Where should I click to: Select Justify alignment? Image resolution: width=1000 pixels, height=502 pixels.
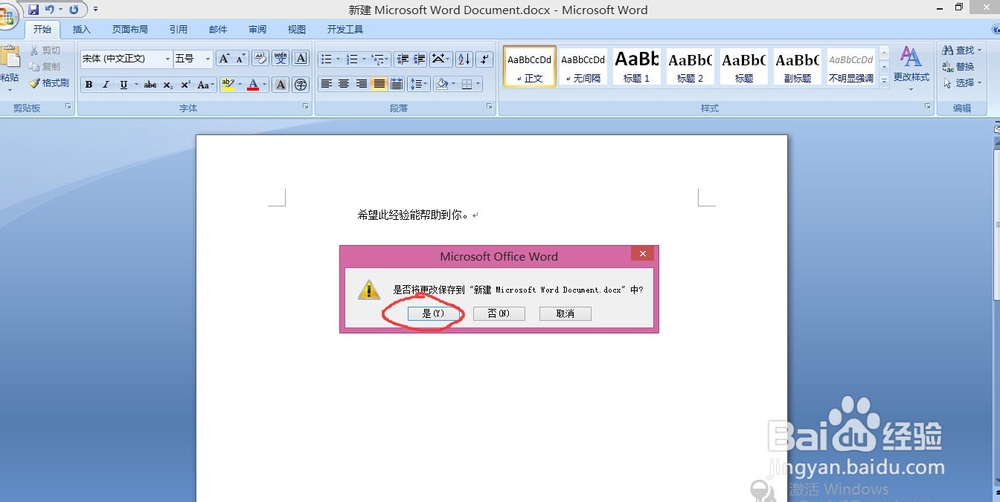[379, 84]
